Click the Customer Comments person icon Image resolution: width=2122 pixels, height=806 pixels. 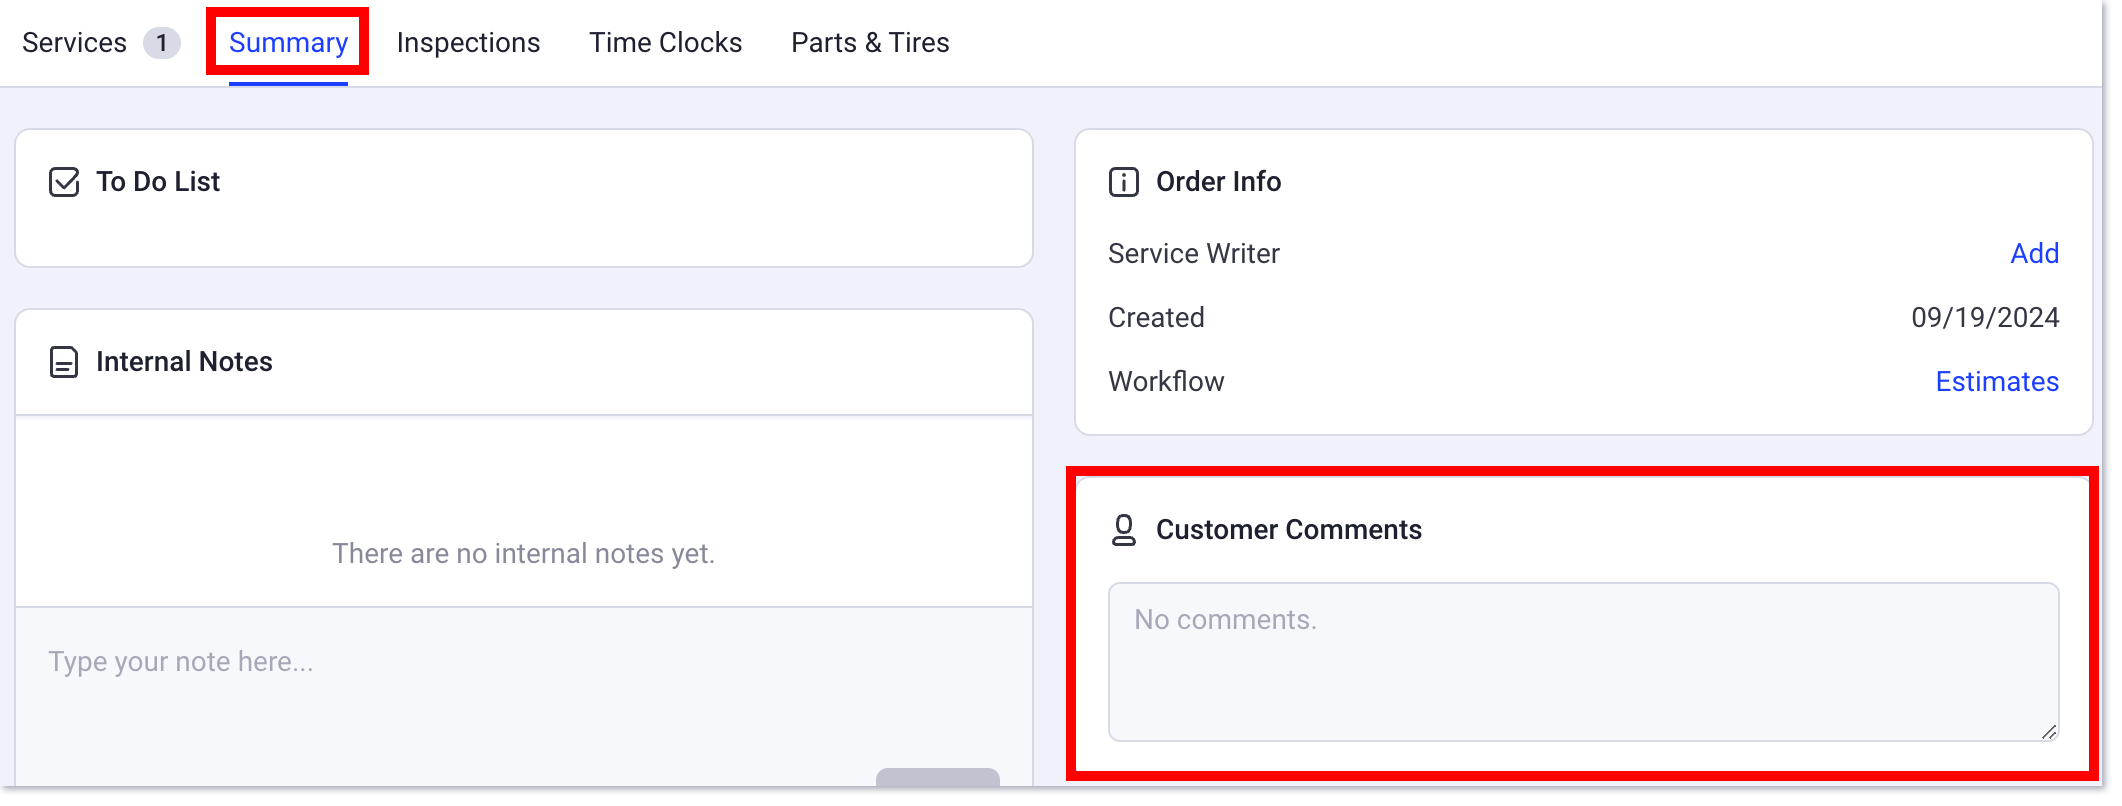click(x=1124, y=530)
